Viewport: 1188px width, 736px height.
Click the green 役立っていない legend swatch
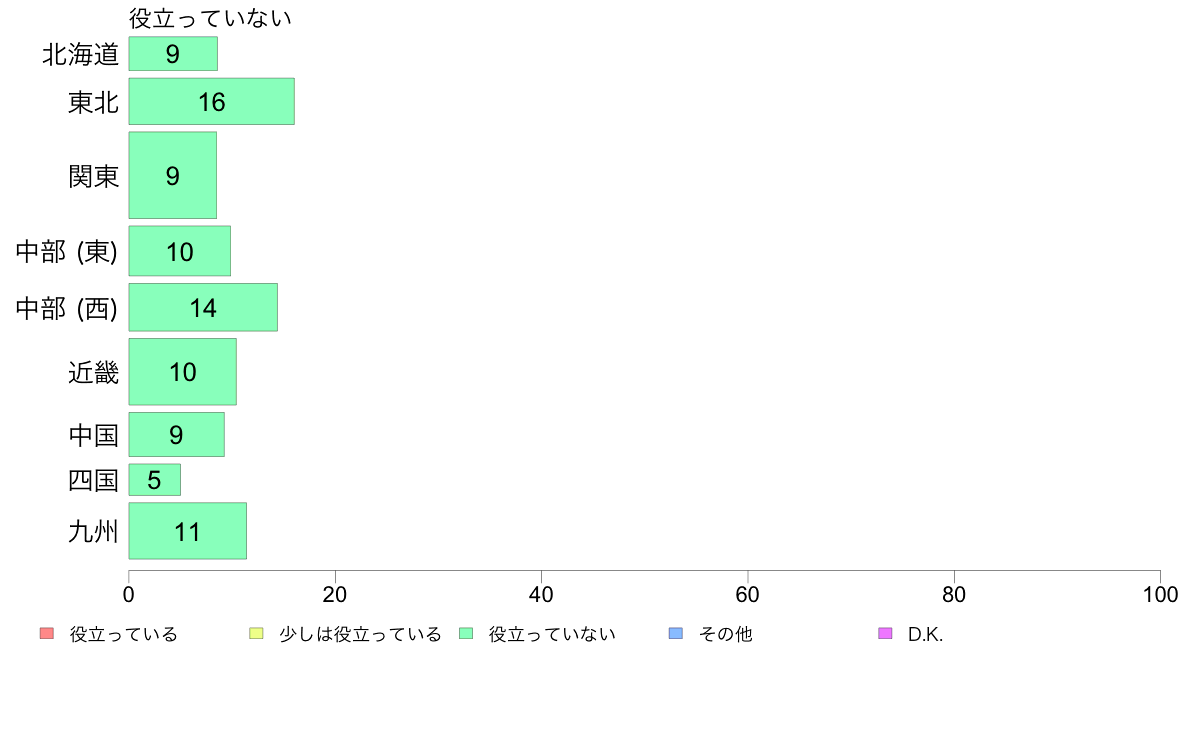(x=466, y=634)
